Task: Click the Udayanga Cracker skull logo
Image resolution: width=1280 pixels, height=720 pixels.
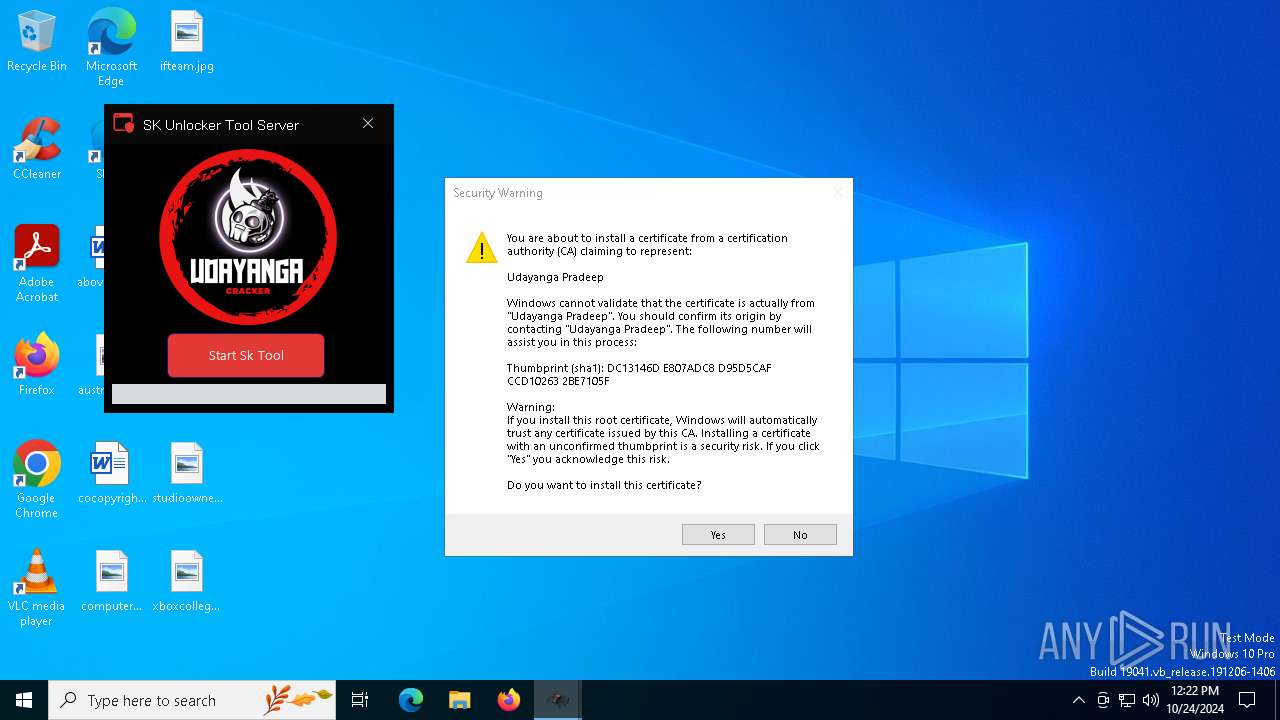Action: click(247, 237)
